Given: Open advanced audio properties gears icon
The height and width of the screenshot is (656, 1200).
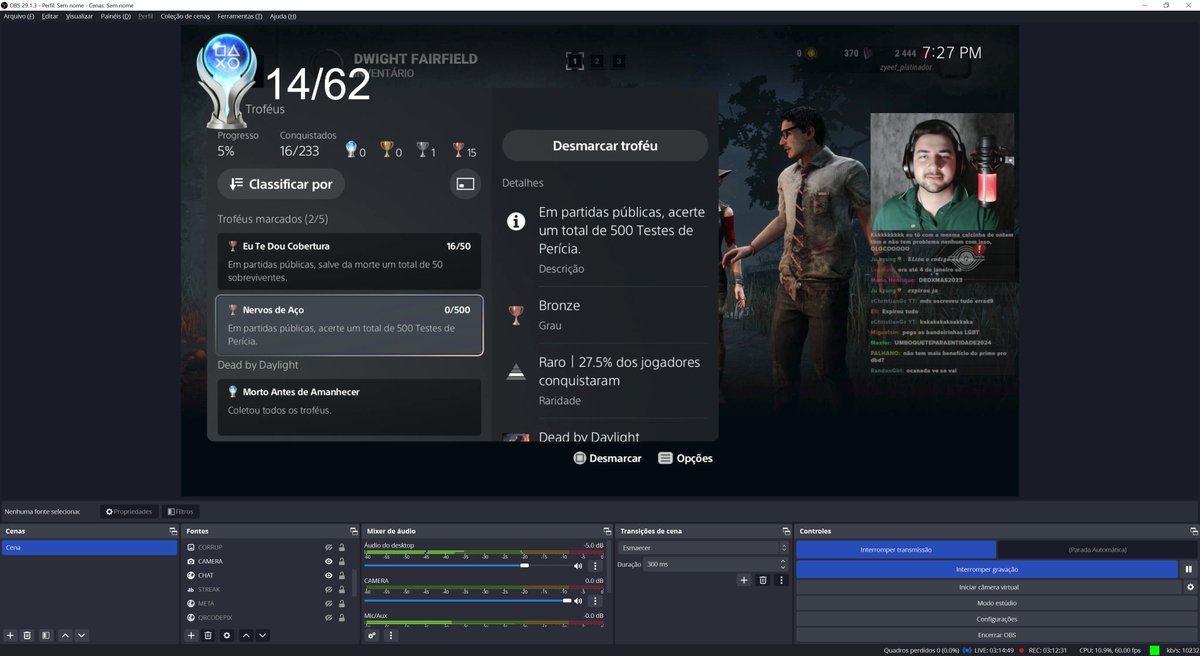Looking at the screenshot, I should point(372,635).
